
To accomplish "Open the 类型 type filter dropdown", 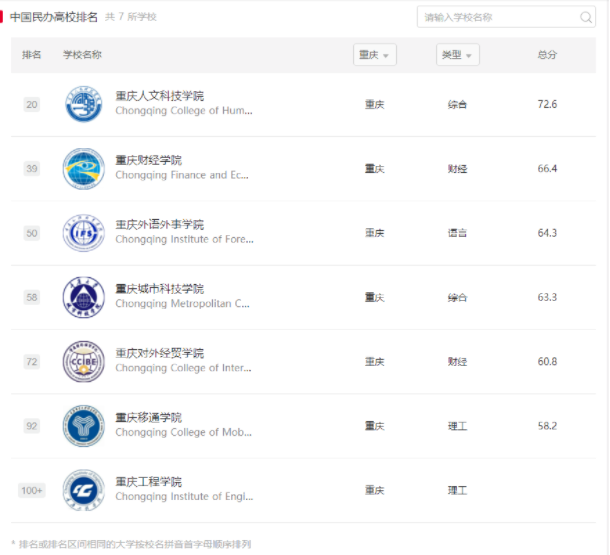I will pos(457,54).
